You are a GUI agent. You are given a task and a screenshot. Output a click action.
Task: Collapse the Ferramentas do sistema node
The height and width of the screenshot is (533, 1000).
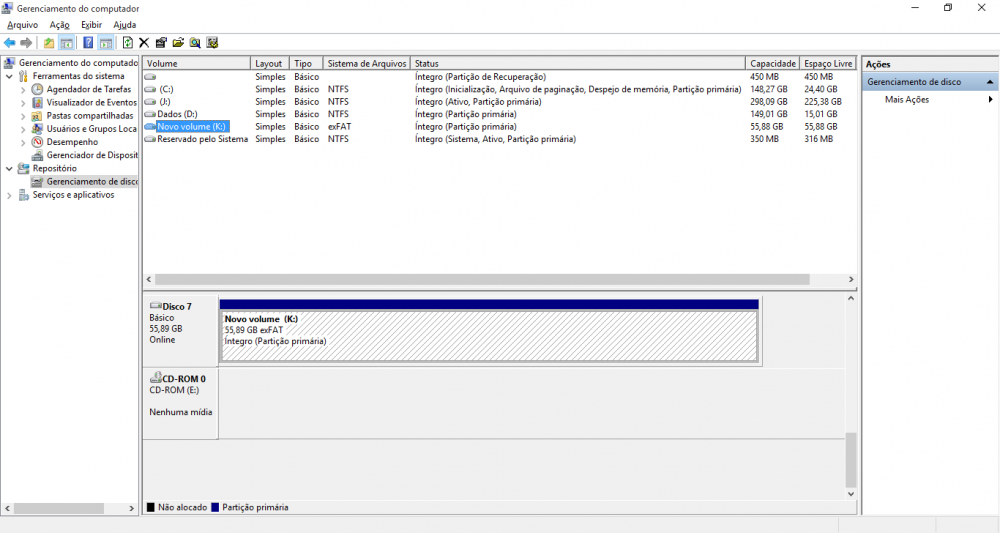[9, 76]
